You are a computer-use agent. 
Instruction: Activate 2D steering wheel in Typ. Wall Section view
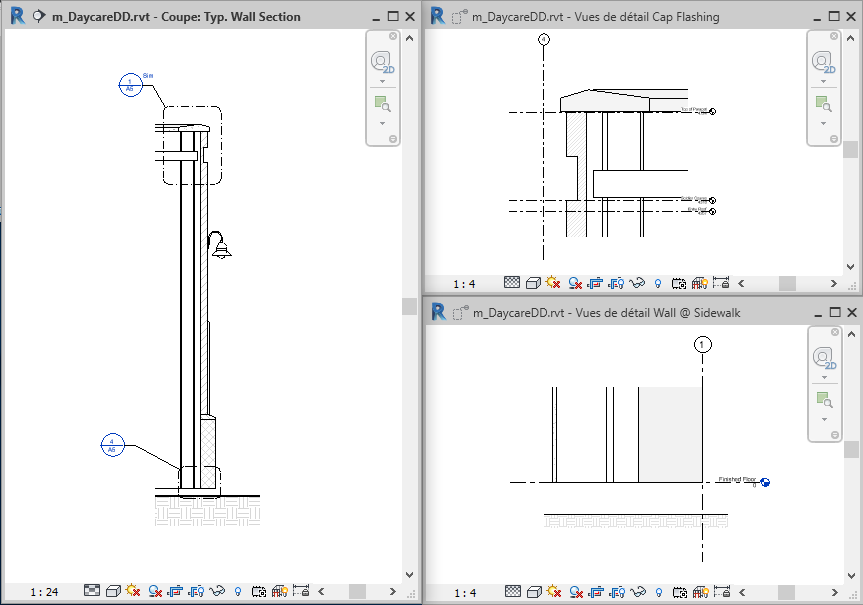click(x=383, y=62)
